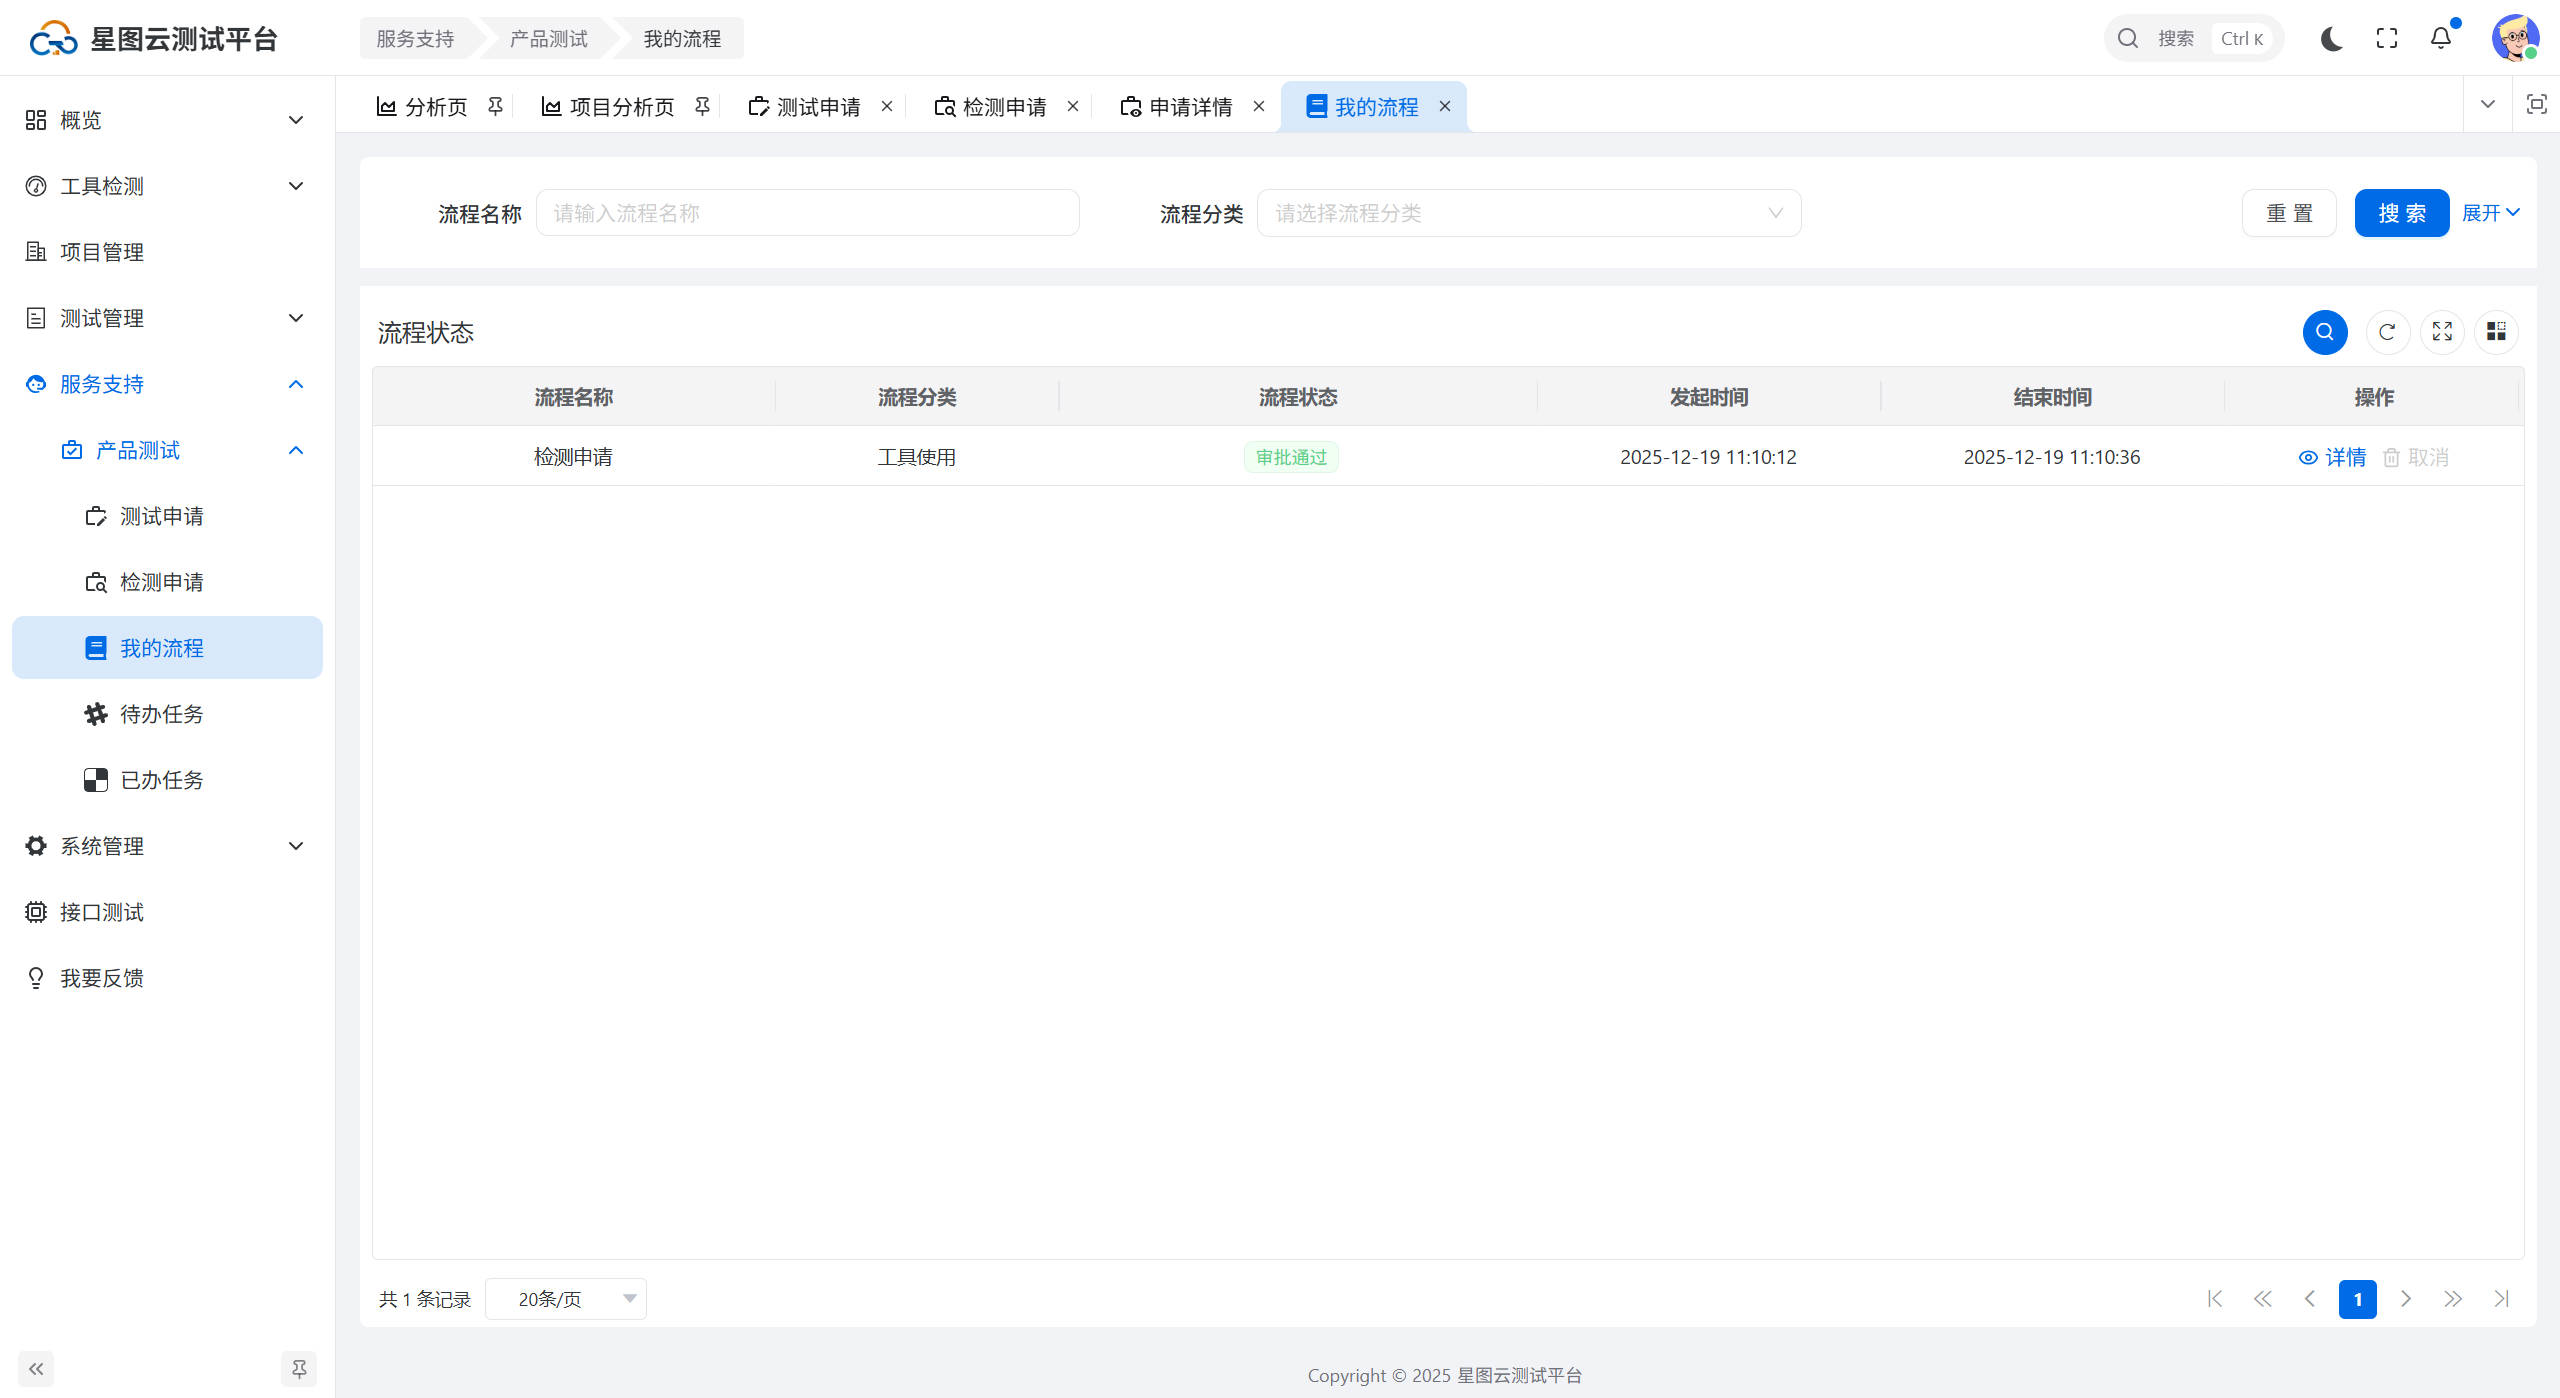Viewport: 2560px width, 1398px height.
Task: Open the 流程分类 dropdown
Action: [x=1528, y=213]
